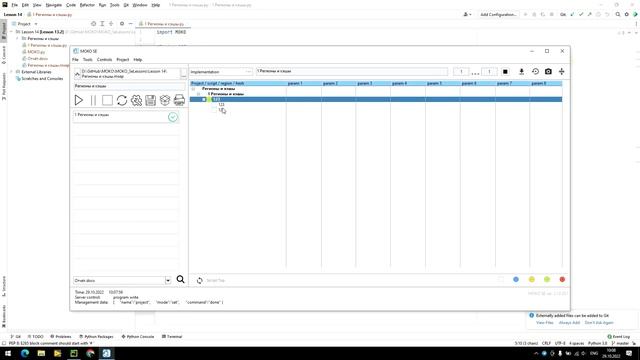640x360 pixels.
Task: Click the open box package icon
Action: (x=165, y=100)
